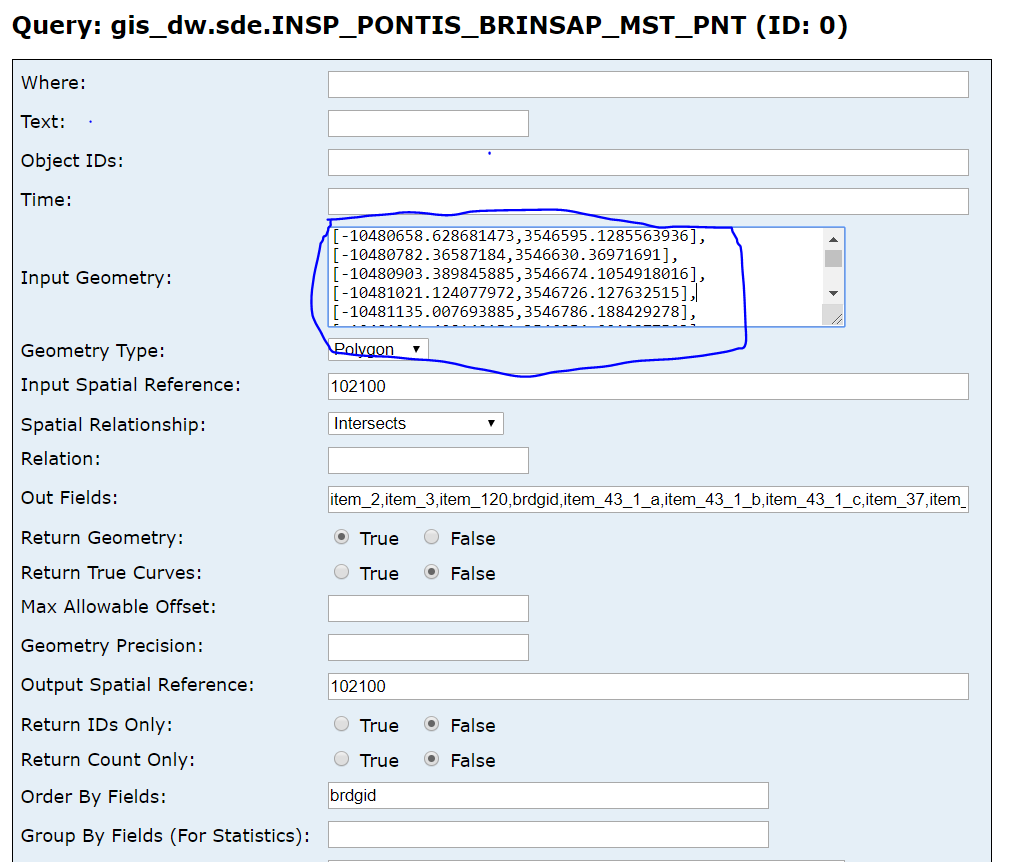1026x862 pixels.
Task: Select False for Return True Curves
Action: (x=431, y=572)
